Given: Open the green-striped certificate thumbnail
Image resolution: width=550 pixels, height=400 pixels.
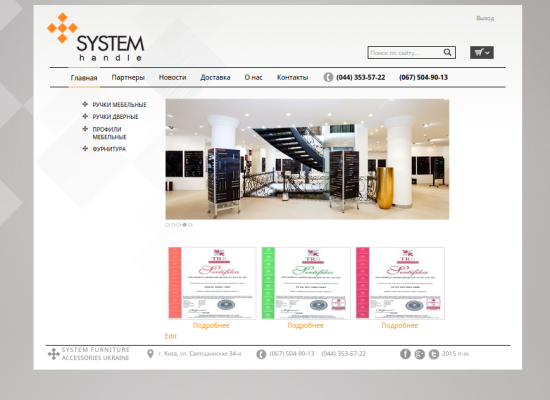Looking at the screenshot, I should pyautogui.click(x=306, y=283).
